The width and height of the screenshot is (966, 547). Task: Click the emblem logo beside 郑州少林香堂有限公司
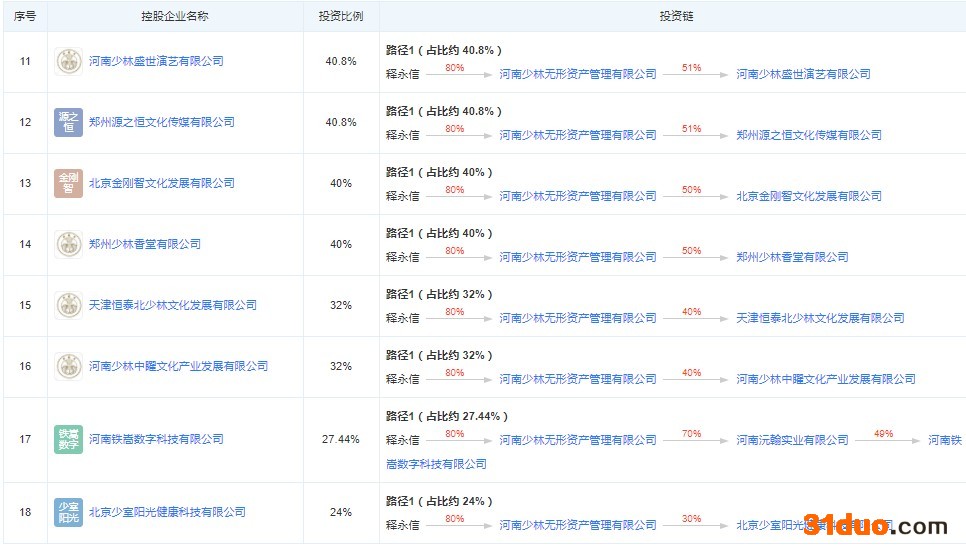click(68, 244)
